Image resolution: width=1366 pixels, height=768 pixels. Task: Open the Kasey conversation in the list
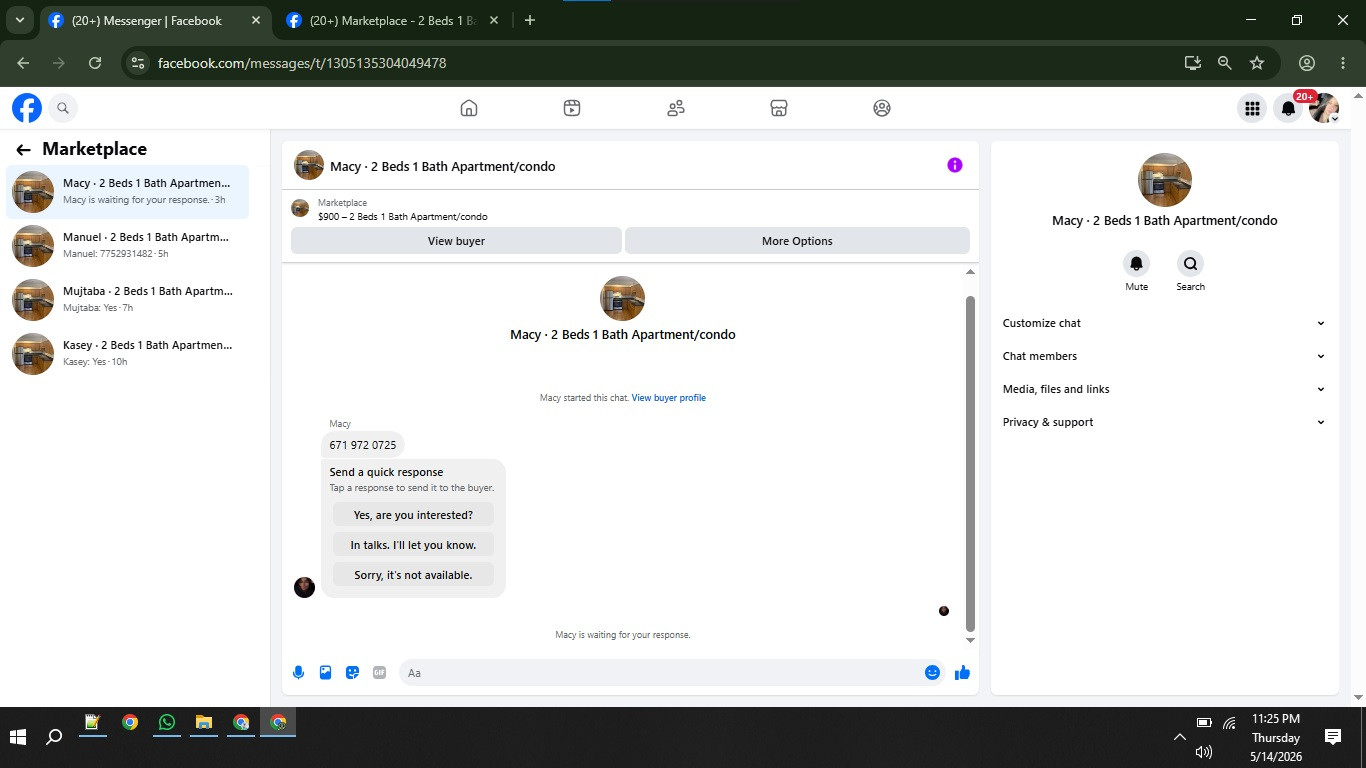tap(128, 353)
